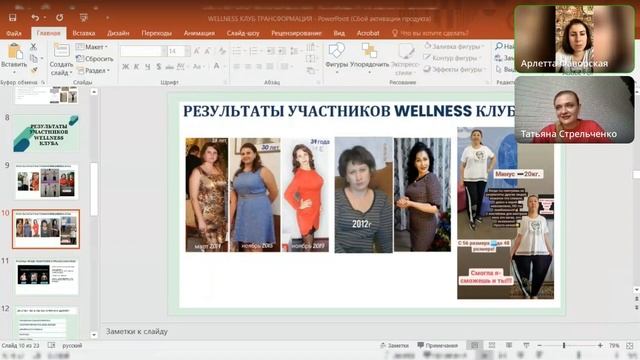Activate the format painter brush

pos(34,70)
